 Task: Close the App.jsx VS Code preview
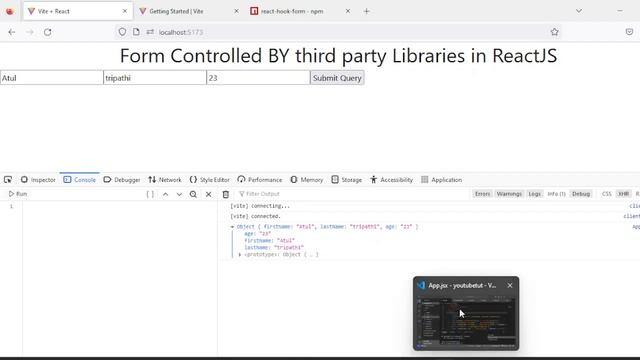510,285
